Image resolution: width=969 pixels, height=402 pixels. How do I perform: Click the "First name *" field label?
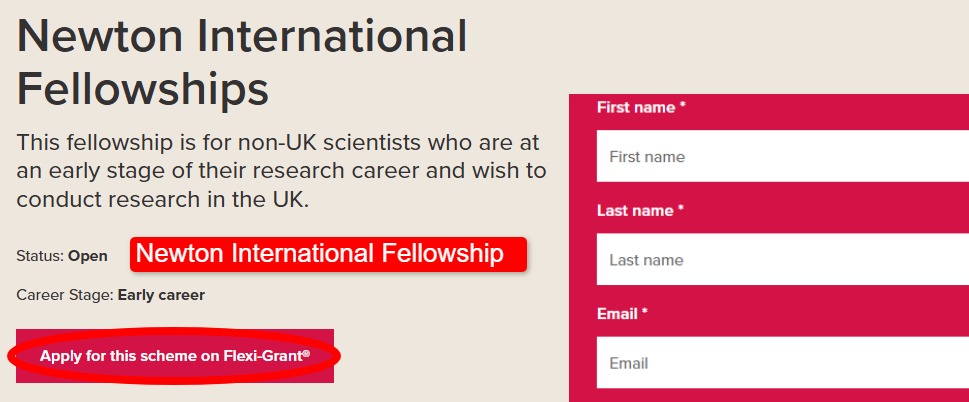[x=636, y=107]
